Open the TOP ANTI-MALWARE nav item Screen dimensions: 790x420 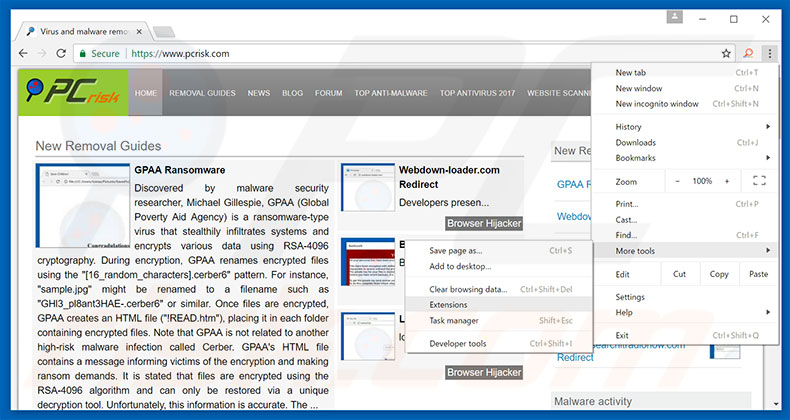(390, 93)
